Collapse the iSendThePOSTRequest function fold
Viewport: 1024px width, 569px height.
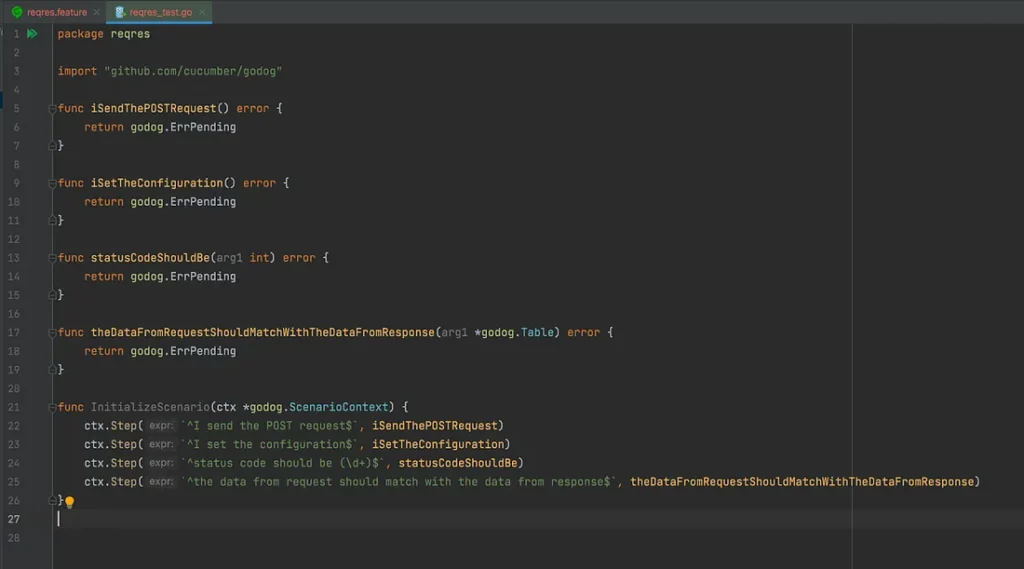(52, 109)
